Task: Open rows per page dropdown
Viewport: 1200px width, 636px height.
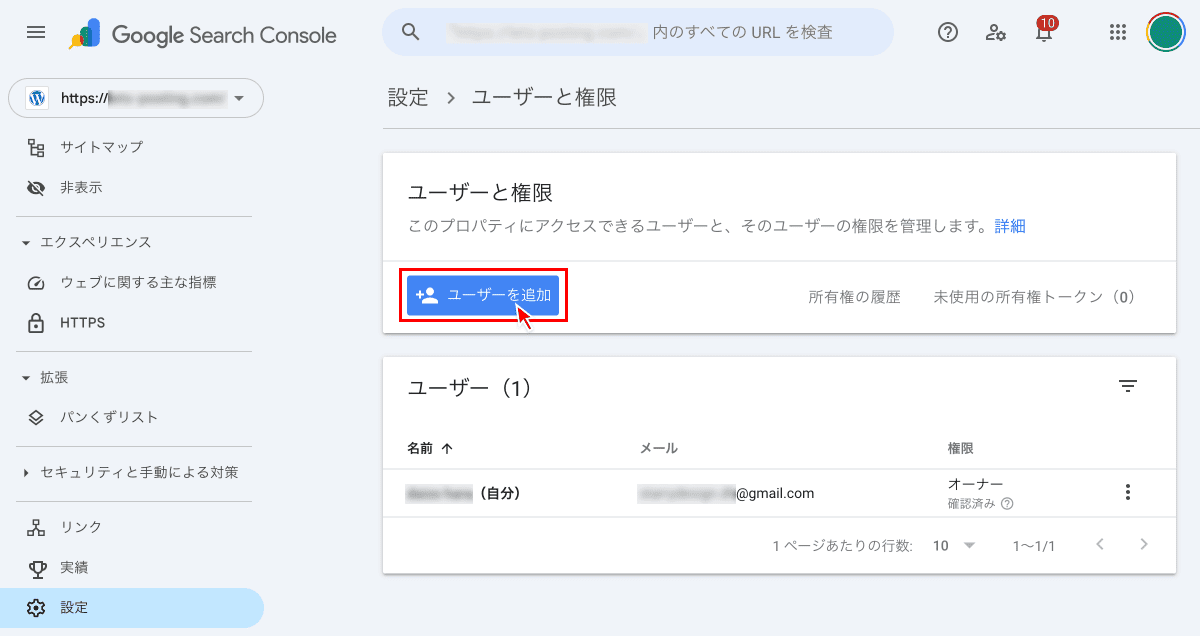Action: [x=954, y=545]
